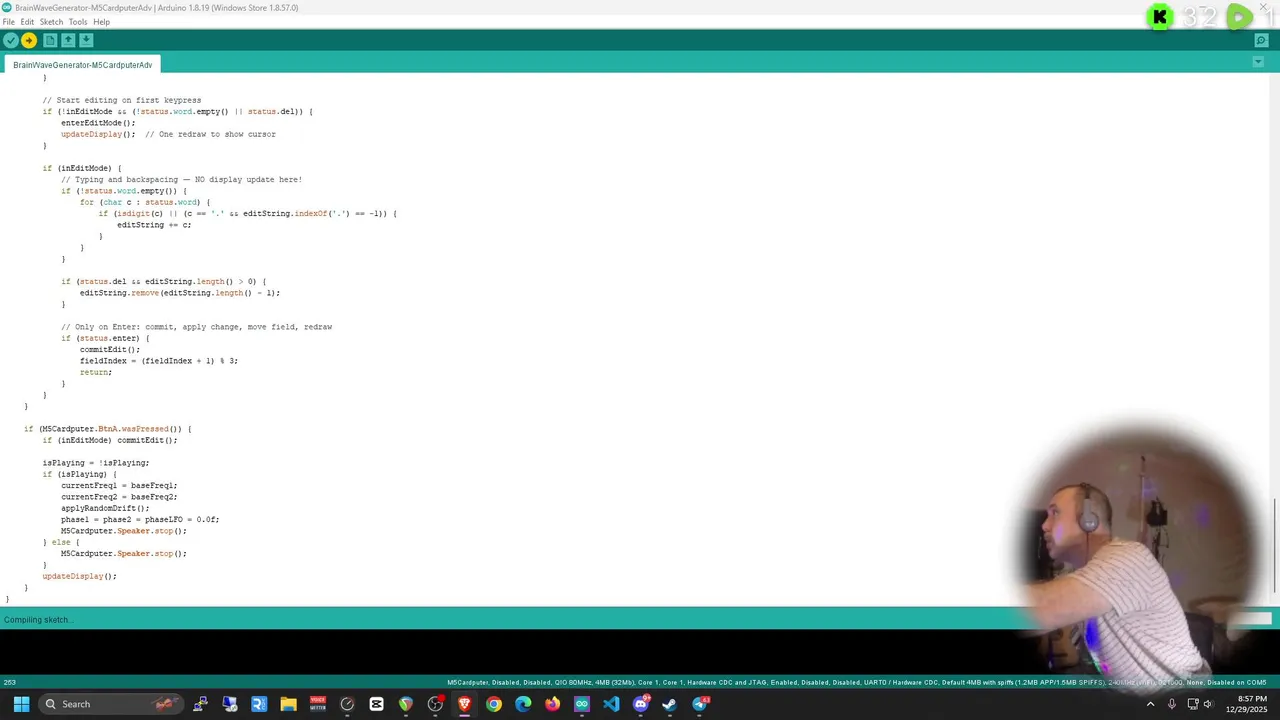Image resolution: width=1280 pixels, height=720 pixels.
Task: Click the line 'editString += c;'
Action: click(154, 225)
